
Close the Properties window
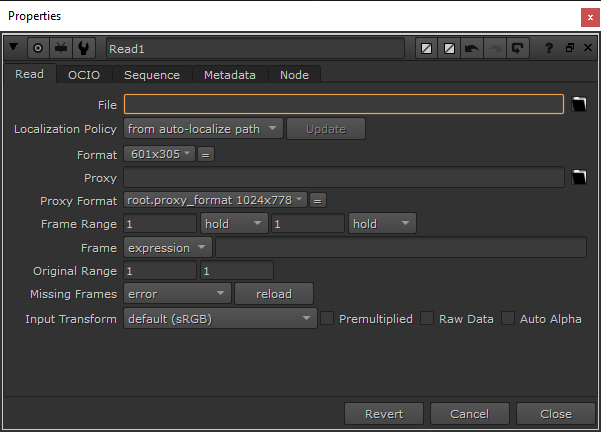pos(590,18)
